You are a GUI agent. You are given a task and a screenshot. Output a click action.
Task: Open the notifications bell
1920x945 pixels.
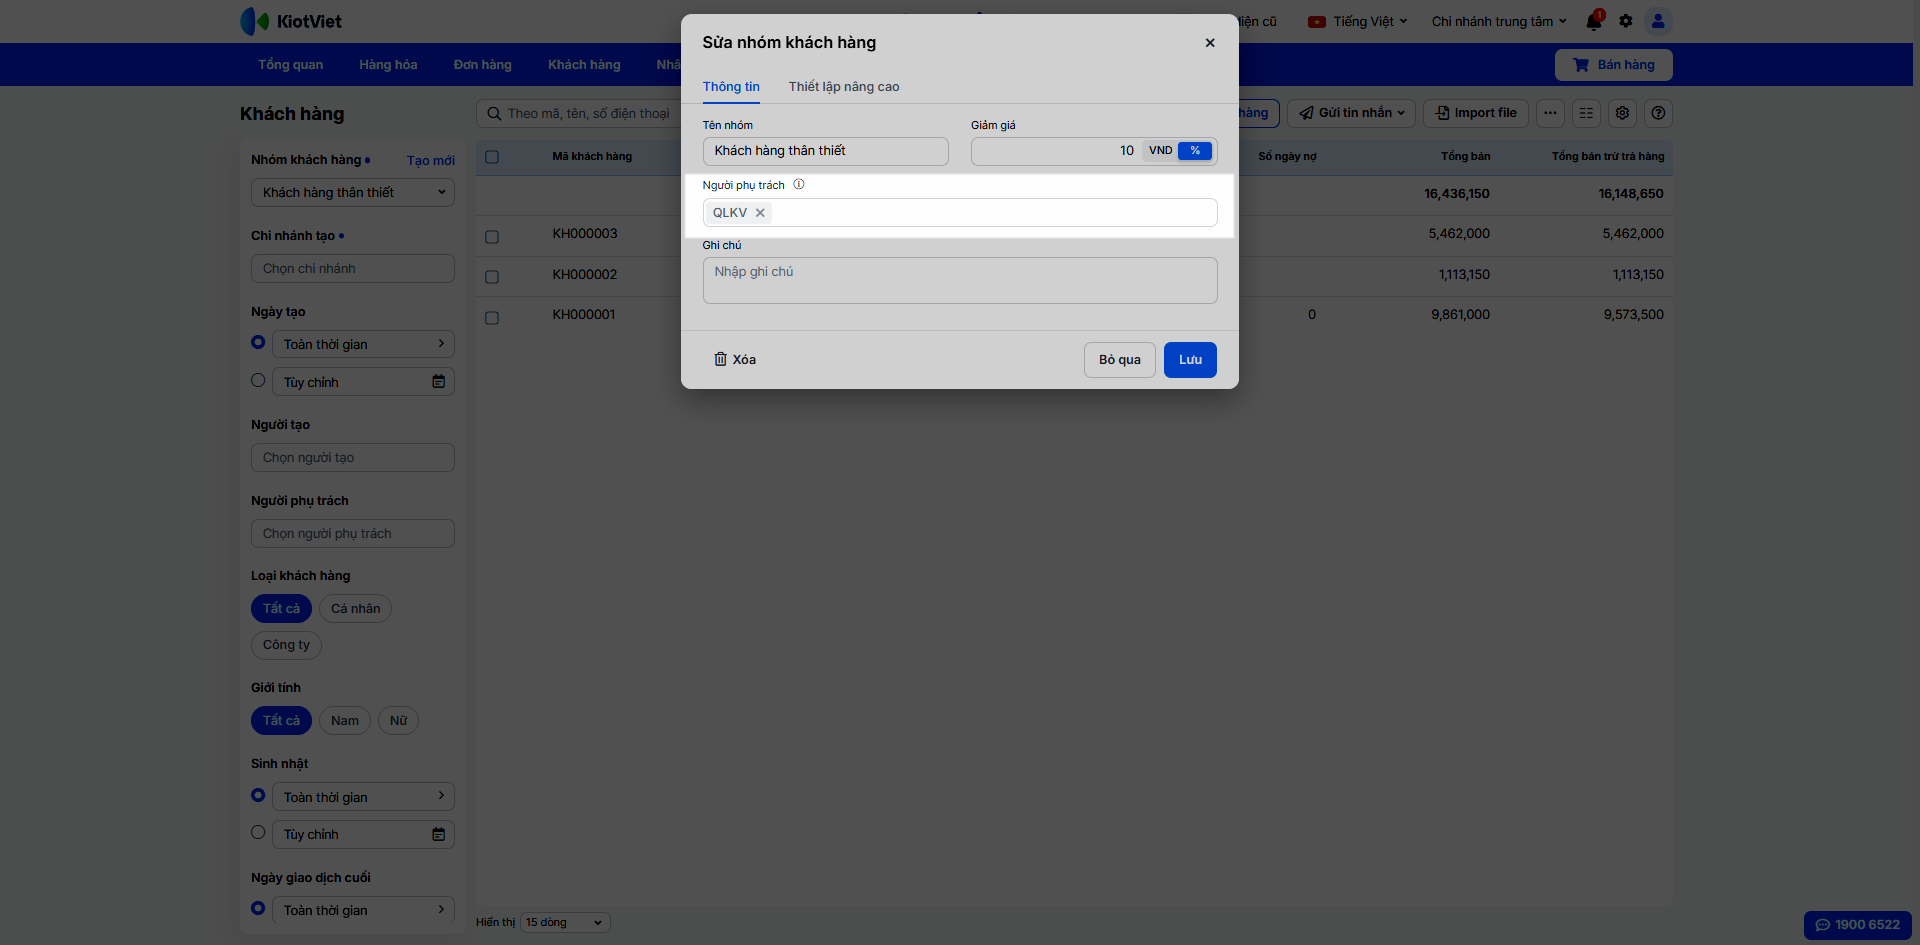(x=1594, y=21)
